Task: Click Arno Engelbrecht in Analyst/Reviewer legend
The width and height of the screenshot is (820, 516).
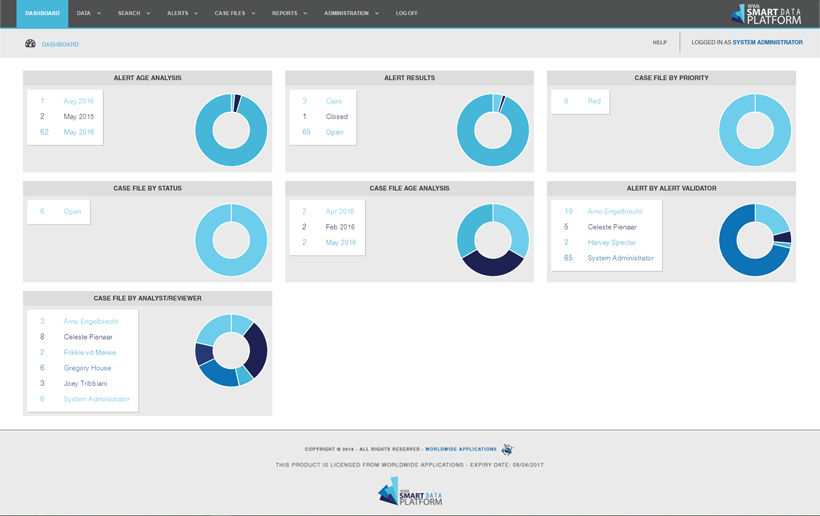Action: [91, 322]
